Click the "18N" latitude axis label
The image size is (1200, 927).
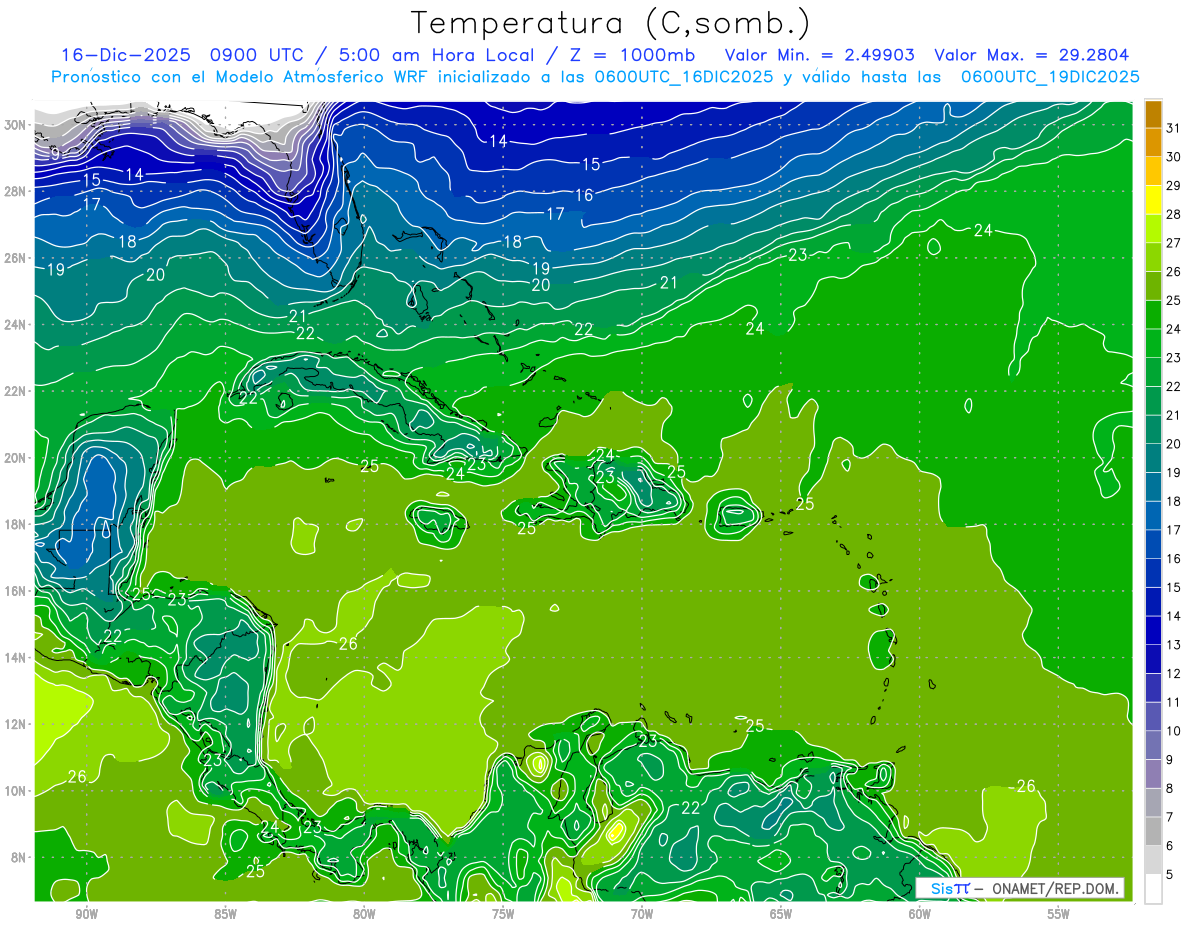tap(15, 524)
